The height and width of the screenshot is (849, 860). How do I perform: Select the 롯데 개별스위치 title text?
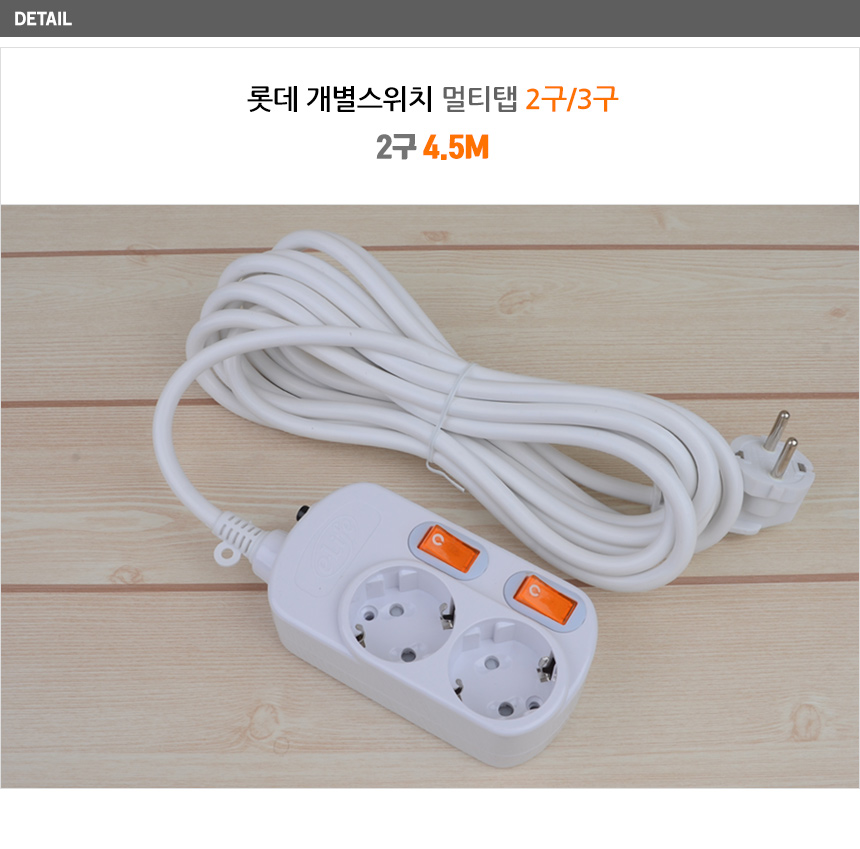(x=340, y=99)
